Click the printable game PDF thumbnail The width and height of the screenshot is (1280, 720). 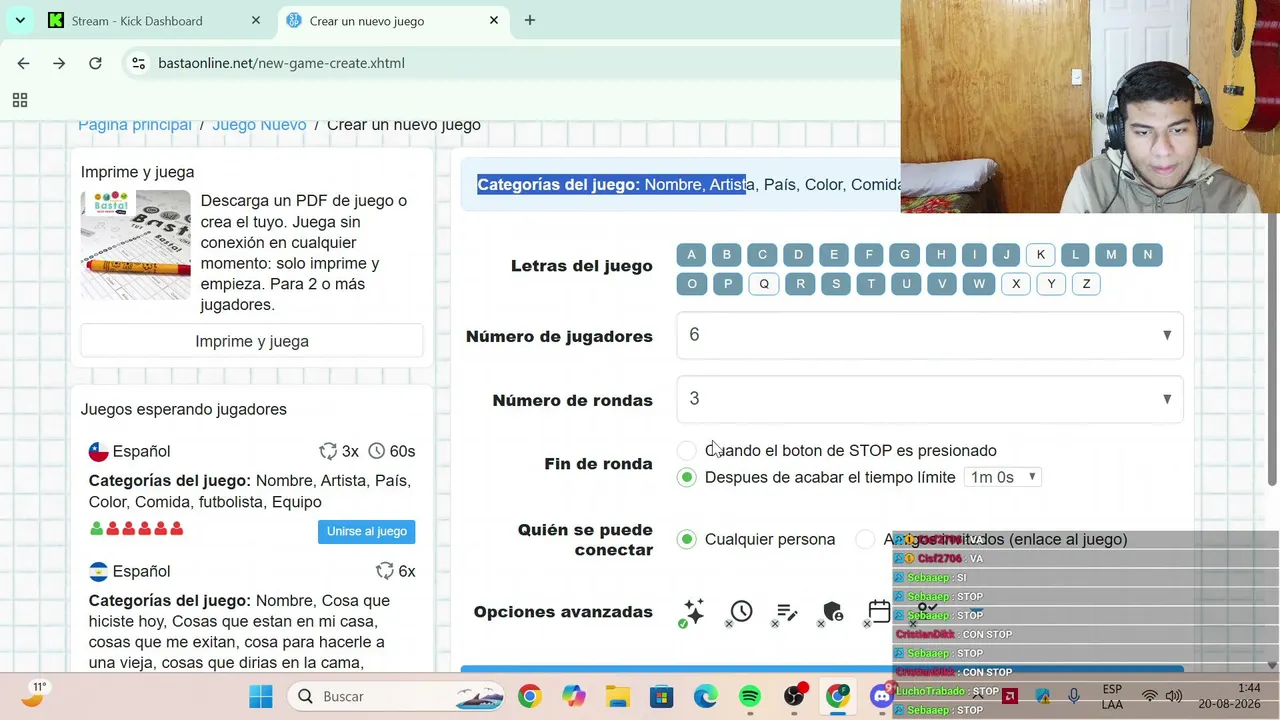pos(135,245)
